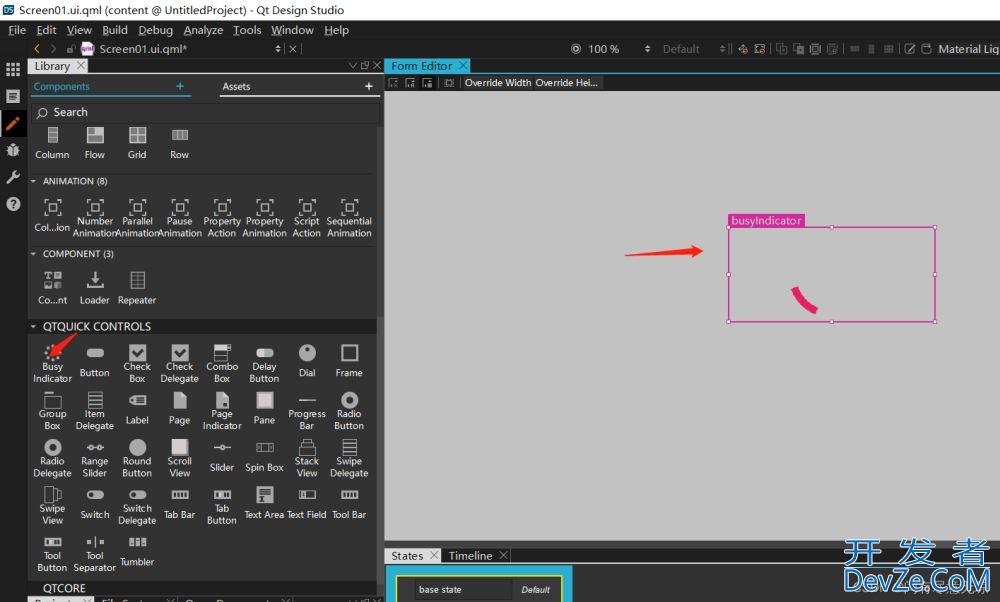
Task: Select the Delay Button component
Action: [264, 364]
